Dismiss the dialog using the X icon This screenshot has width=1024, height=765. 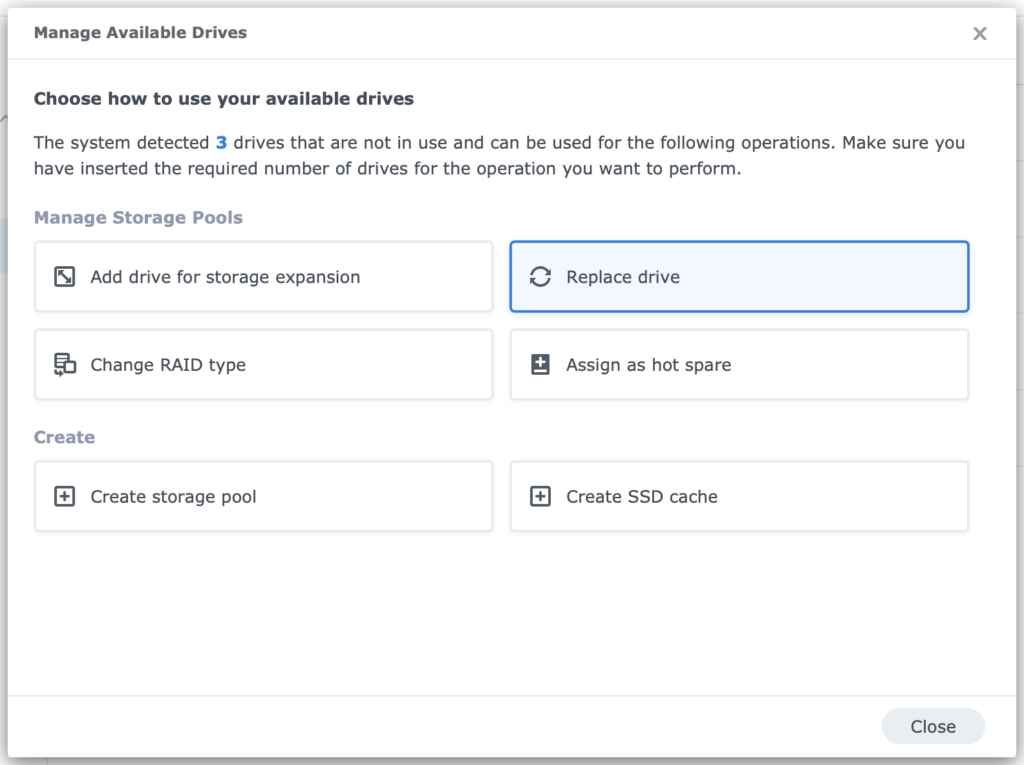(x=979, y=33)
